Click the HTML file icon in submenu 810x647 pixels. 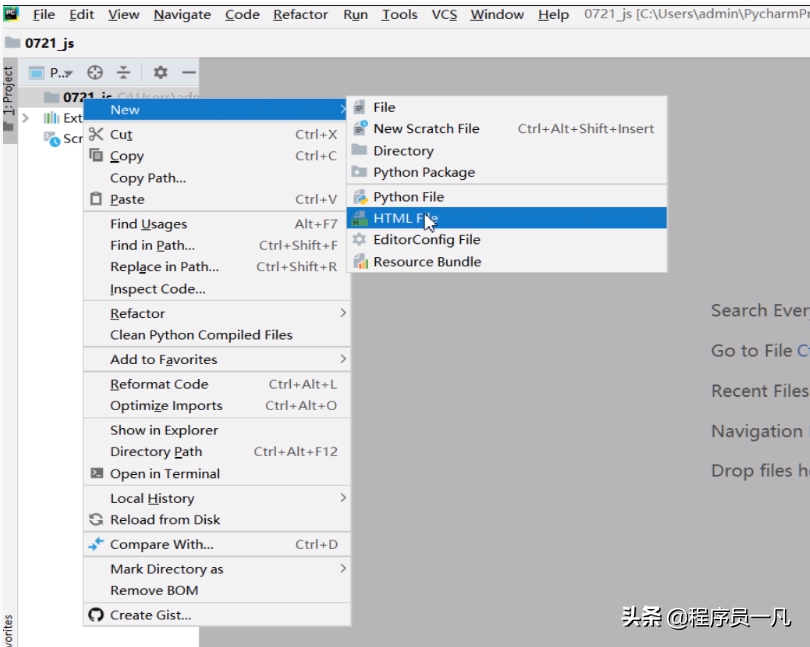click(x=359, y=218)
